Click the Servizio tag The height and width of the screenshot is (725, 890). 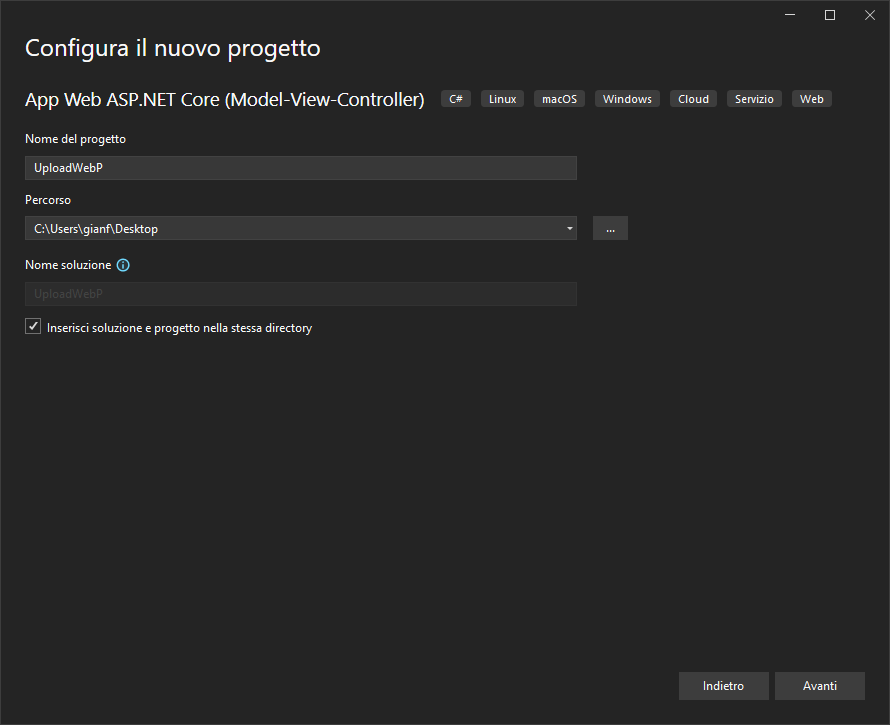click(x=754, y=99)
